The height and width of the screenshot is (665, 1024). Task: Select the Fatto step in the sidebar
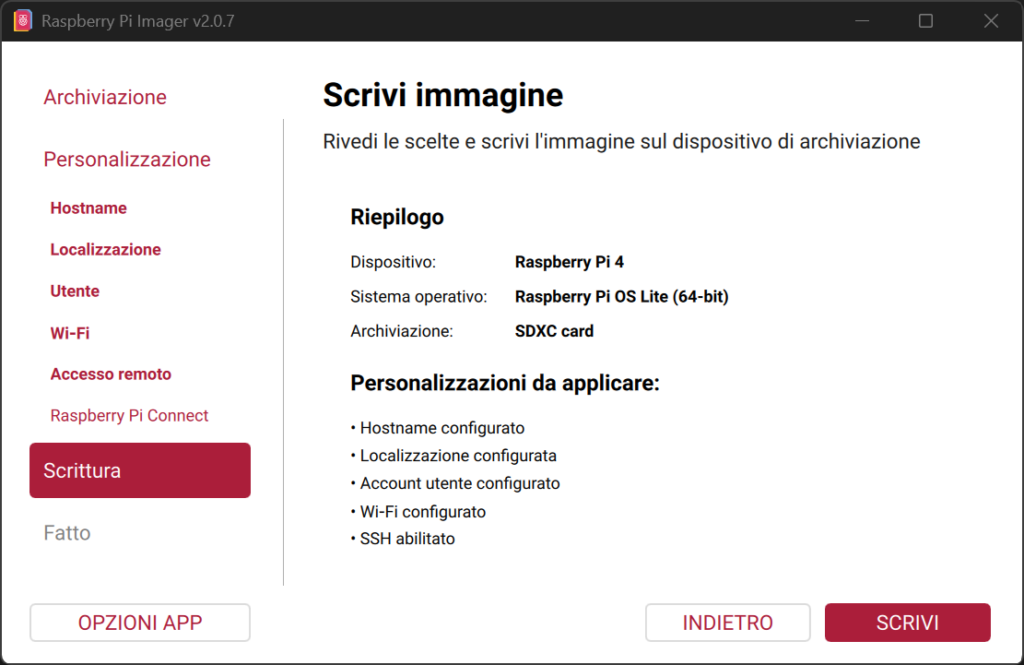tap(66, 533)
